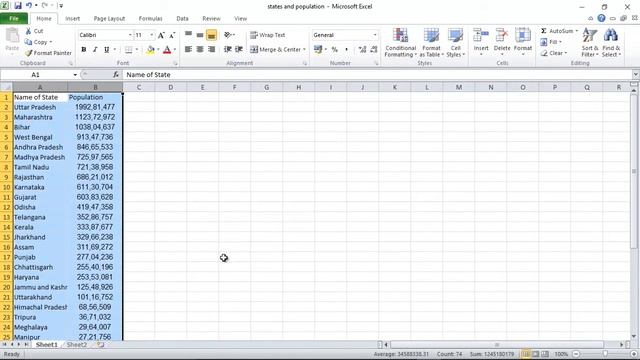The image size is (640, 360).
Task: Switch to the Insert tab
Action: pos(73,18)
